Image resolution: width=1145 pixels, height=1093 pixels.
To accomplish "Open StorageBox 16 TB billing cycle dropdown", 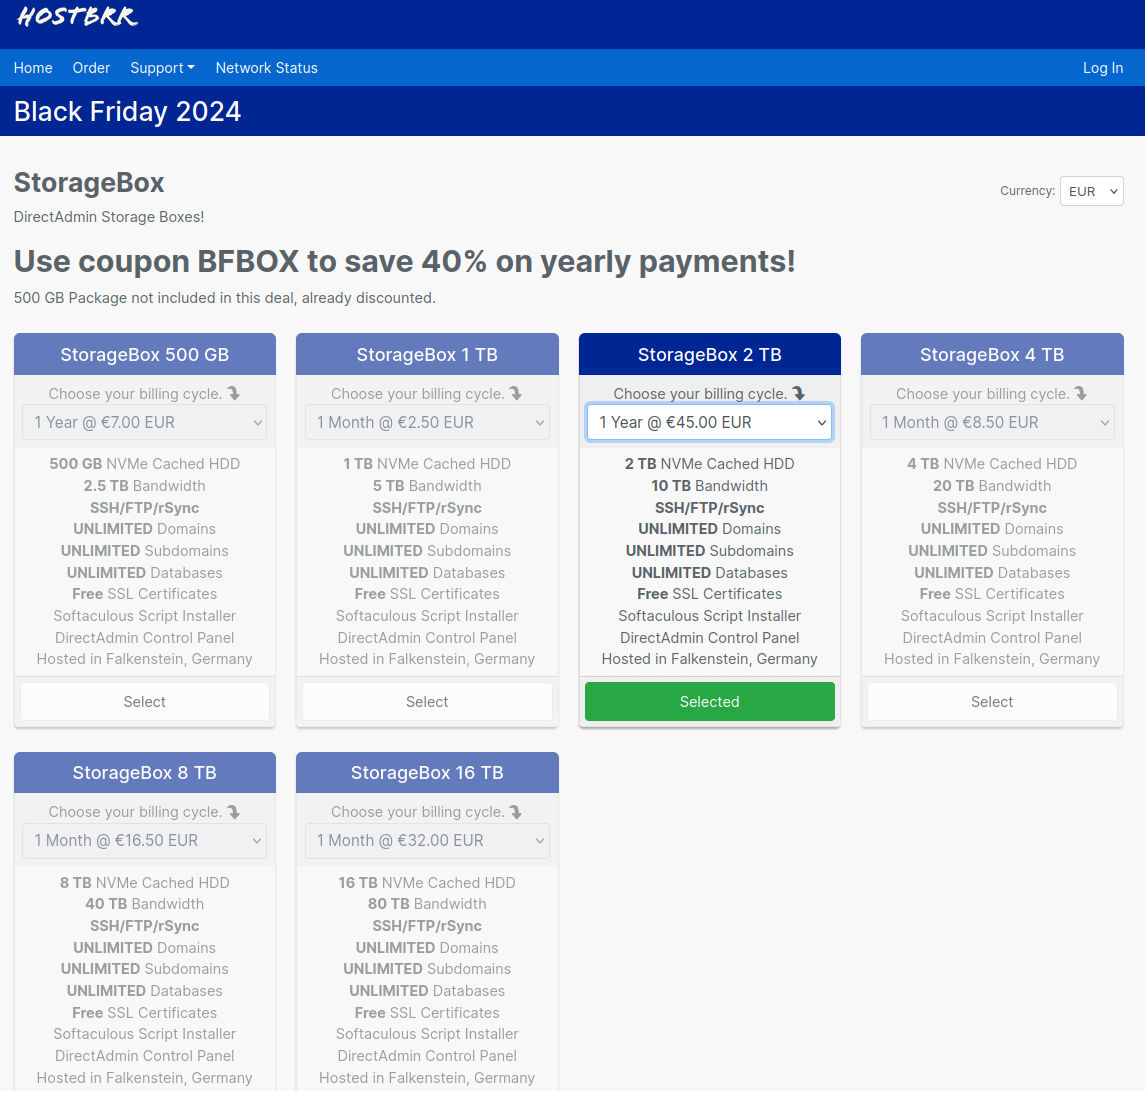I will [x=427, y=841].
